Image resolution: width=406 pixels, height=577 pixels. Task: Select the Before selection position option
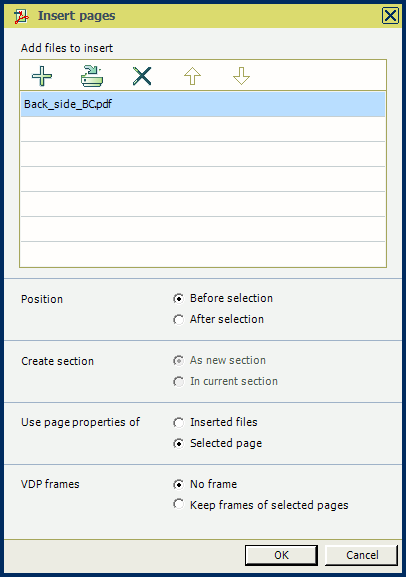click(x=179, y=298)
